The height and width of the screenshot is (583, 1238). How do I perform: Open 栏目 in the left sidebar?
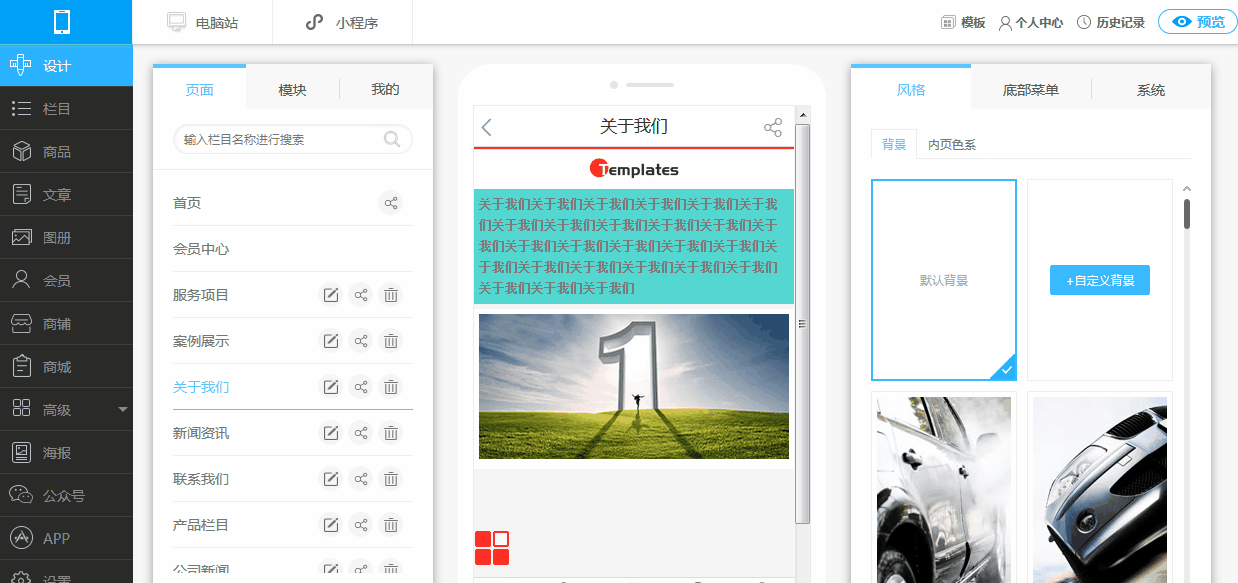pos(66,109)
